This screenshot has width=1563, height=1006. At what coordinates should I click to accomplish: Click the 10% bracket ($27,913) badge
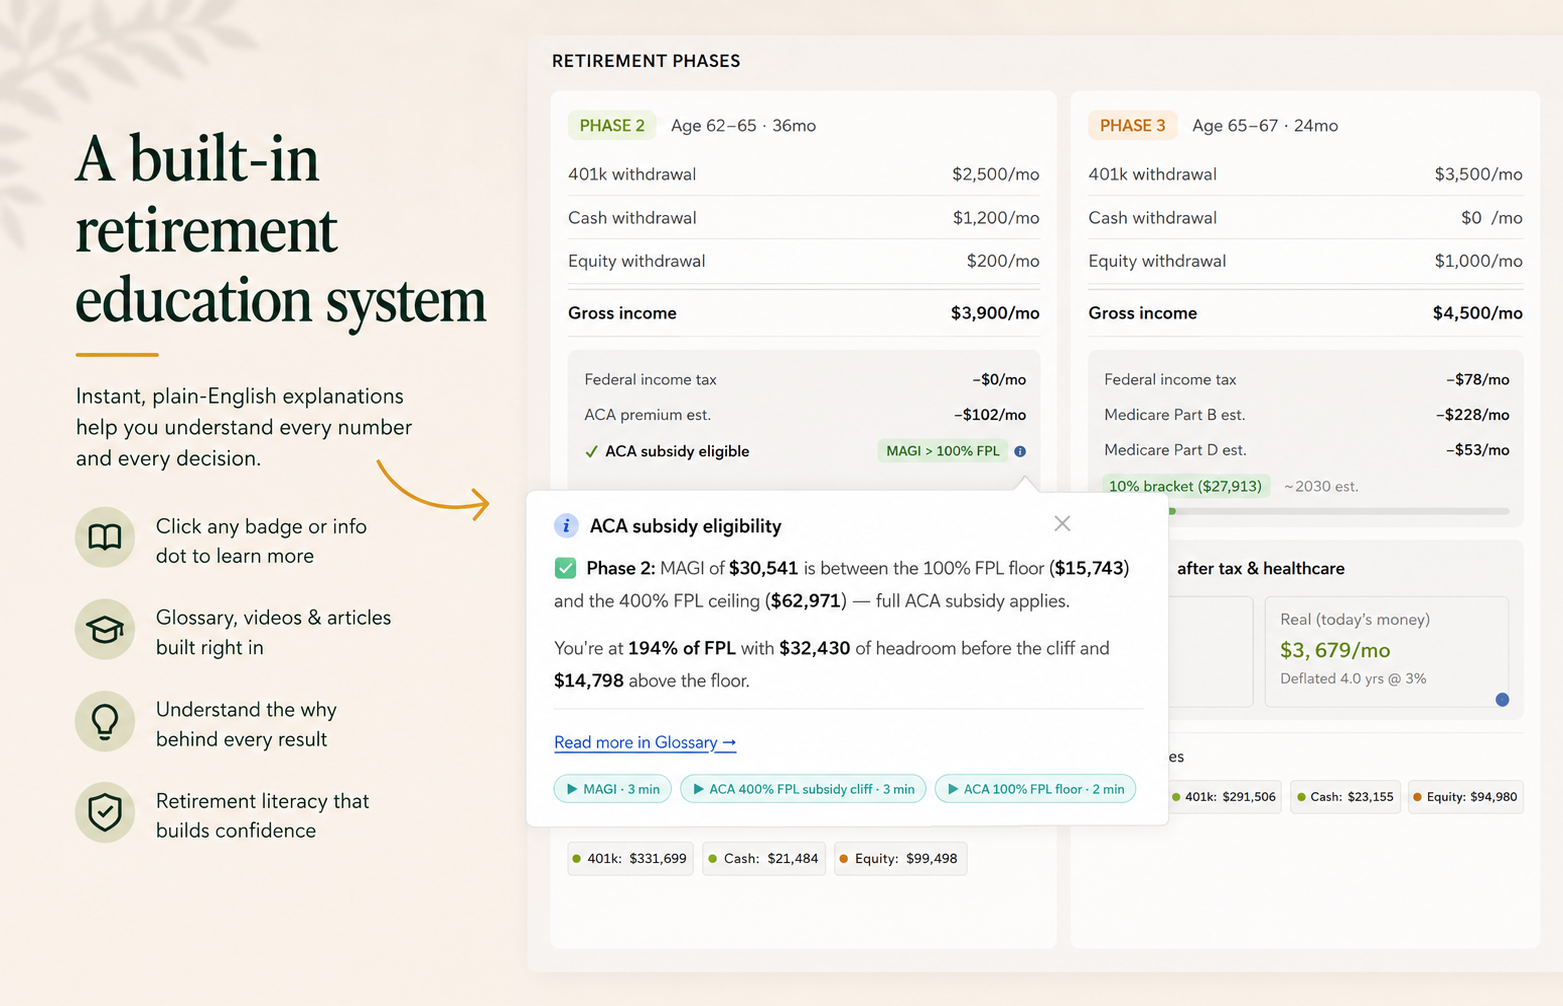click(x=1186, y=486)
